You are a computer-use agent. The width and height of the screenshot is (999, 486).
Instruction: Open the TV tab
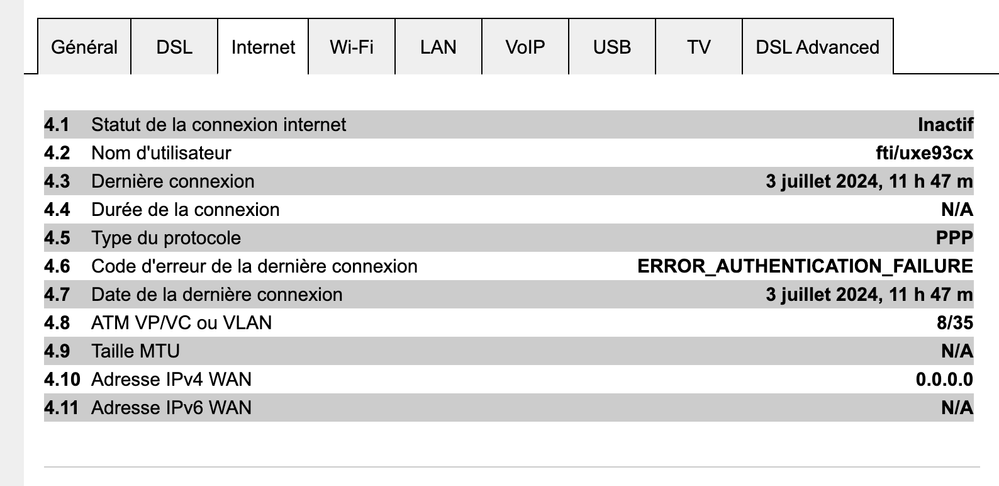[699, 47]
